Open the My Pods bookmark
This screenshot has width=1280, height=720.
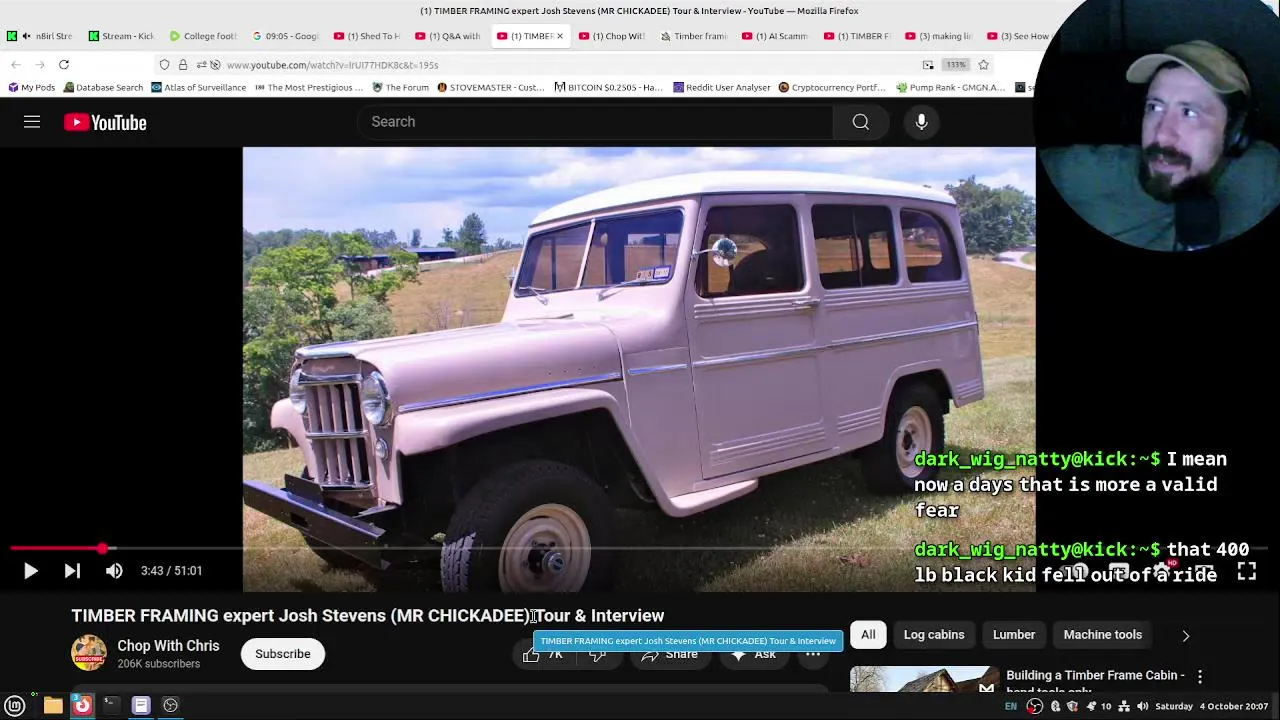click(x=30, y=87)
